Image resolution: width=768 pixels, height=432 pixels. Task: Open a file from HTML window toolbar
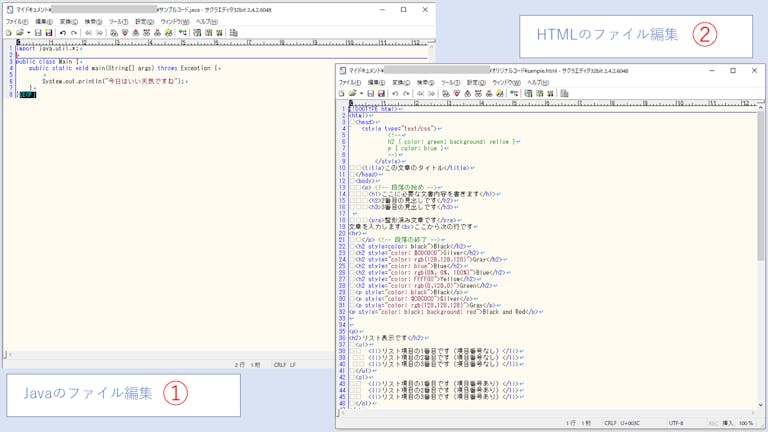coord(352,94)
